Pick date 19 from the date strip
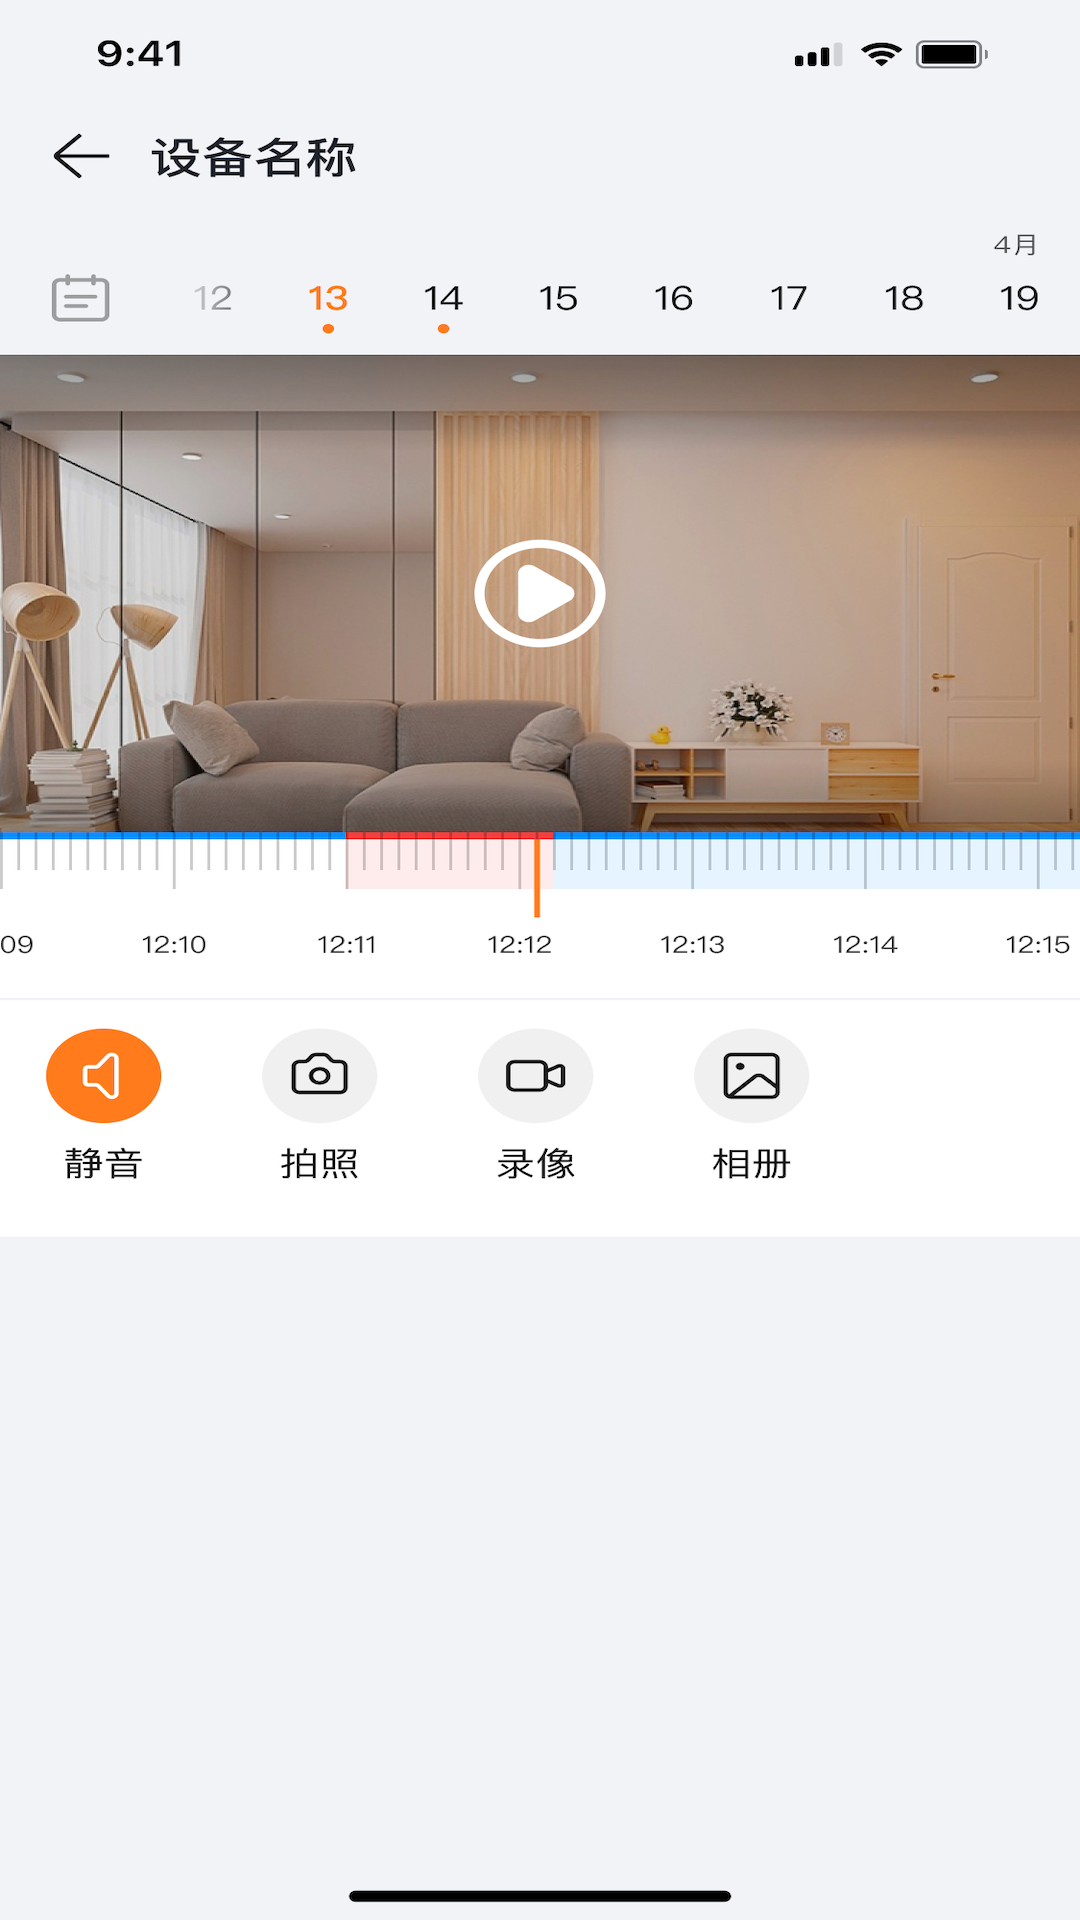 [1019, 298]
